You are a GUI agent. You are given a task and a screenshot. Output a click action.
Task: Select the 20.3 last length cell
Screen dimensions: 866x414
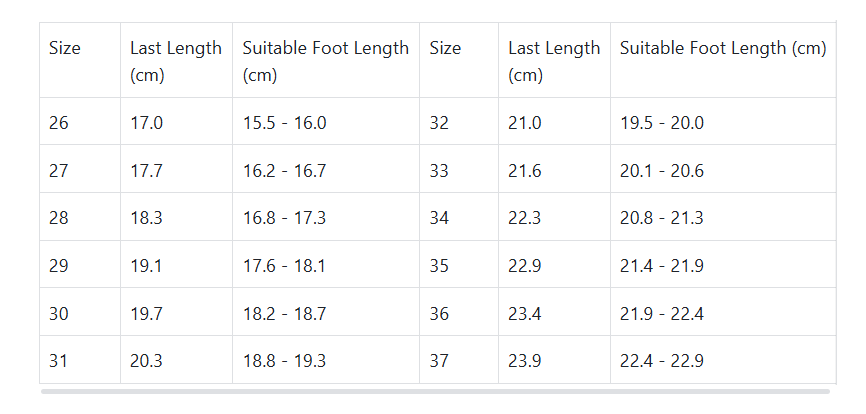[x=146, y=361]
